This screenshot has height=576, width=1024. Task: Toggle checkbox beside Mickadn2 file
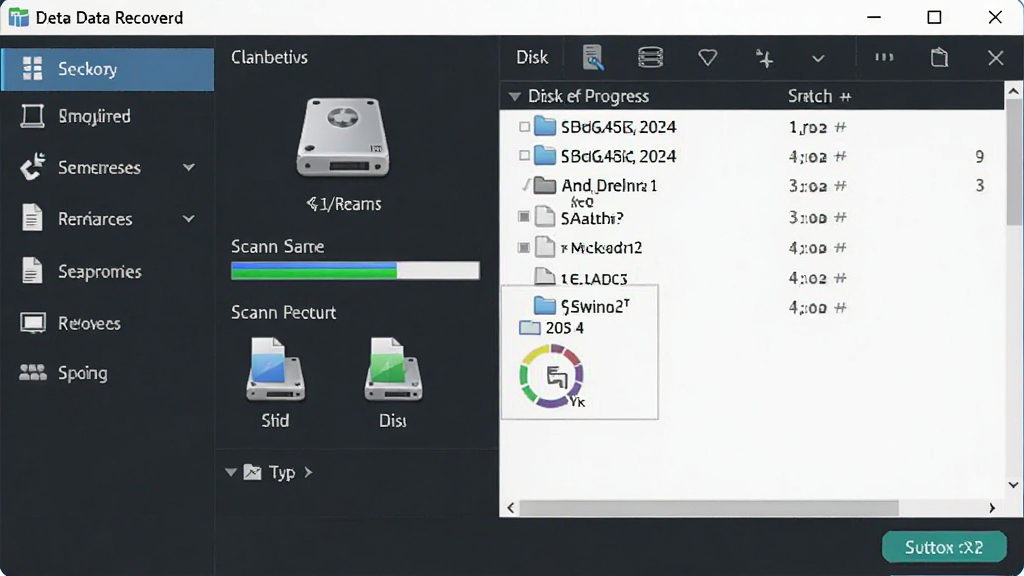coord(524,248)
